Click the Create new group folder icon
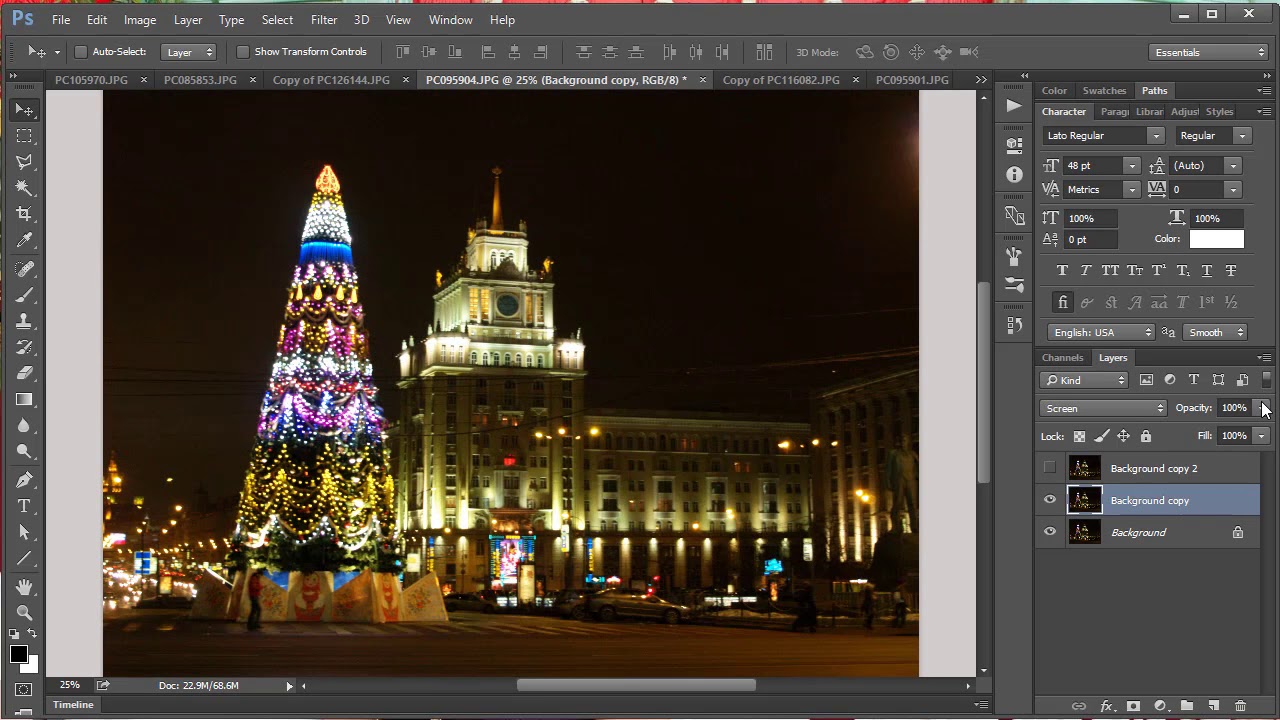 [1187, 706]
